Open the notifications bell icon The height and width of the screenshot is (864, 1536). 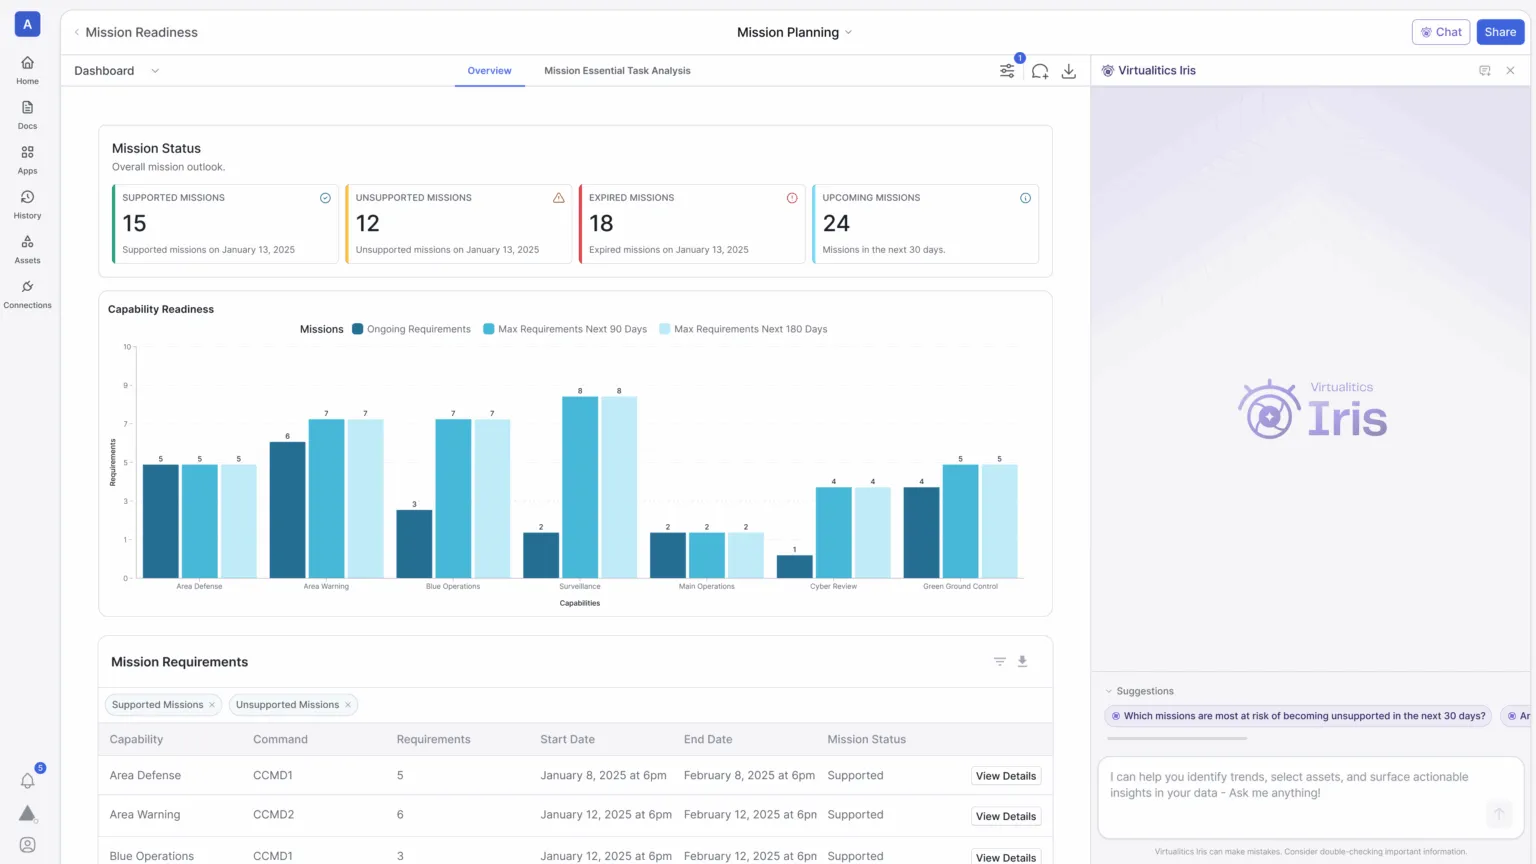coord(28,780)
